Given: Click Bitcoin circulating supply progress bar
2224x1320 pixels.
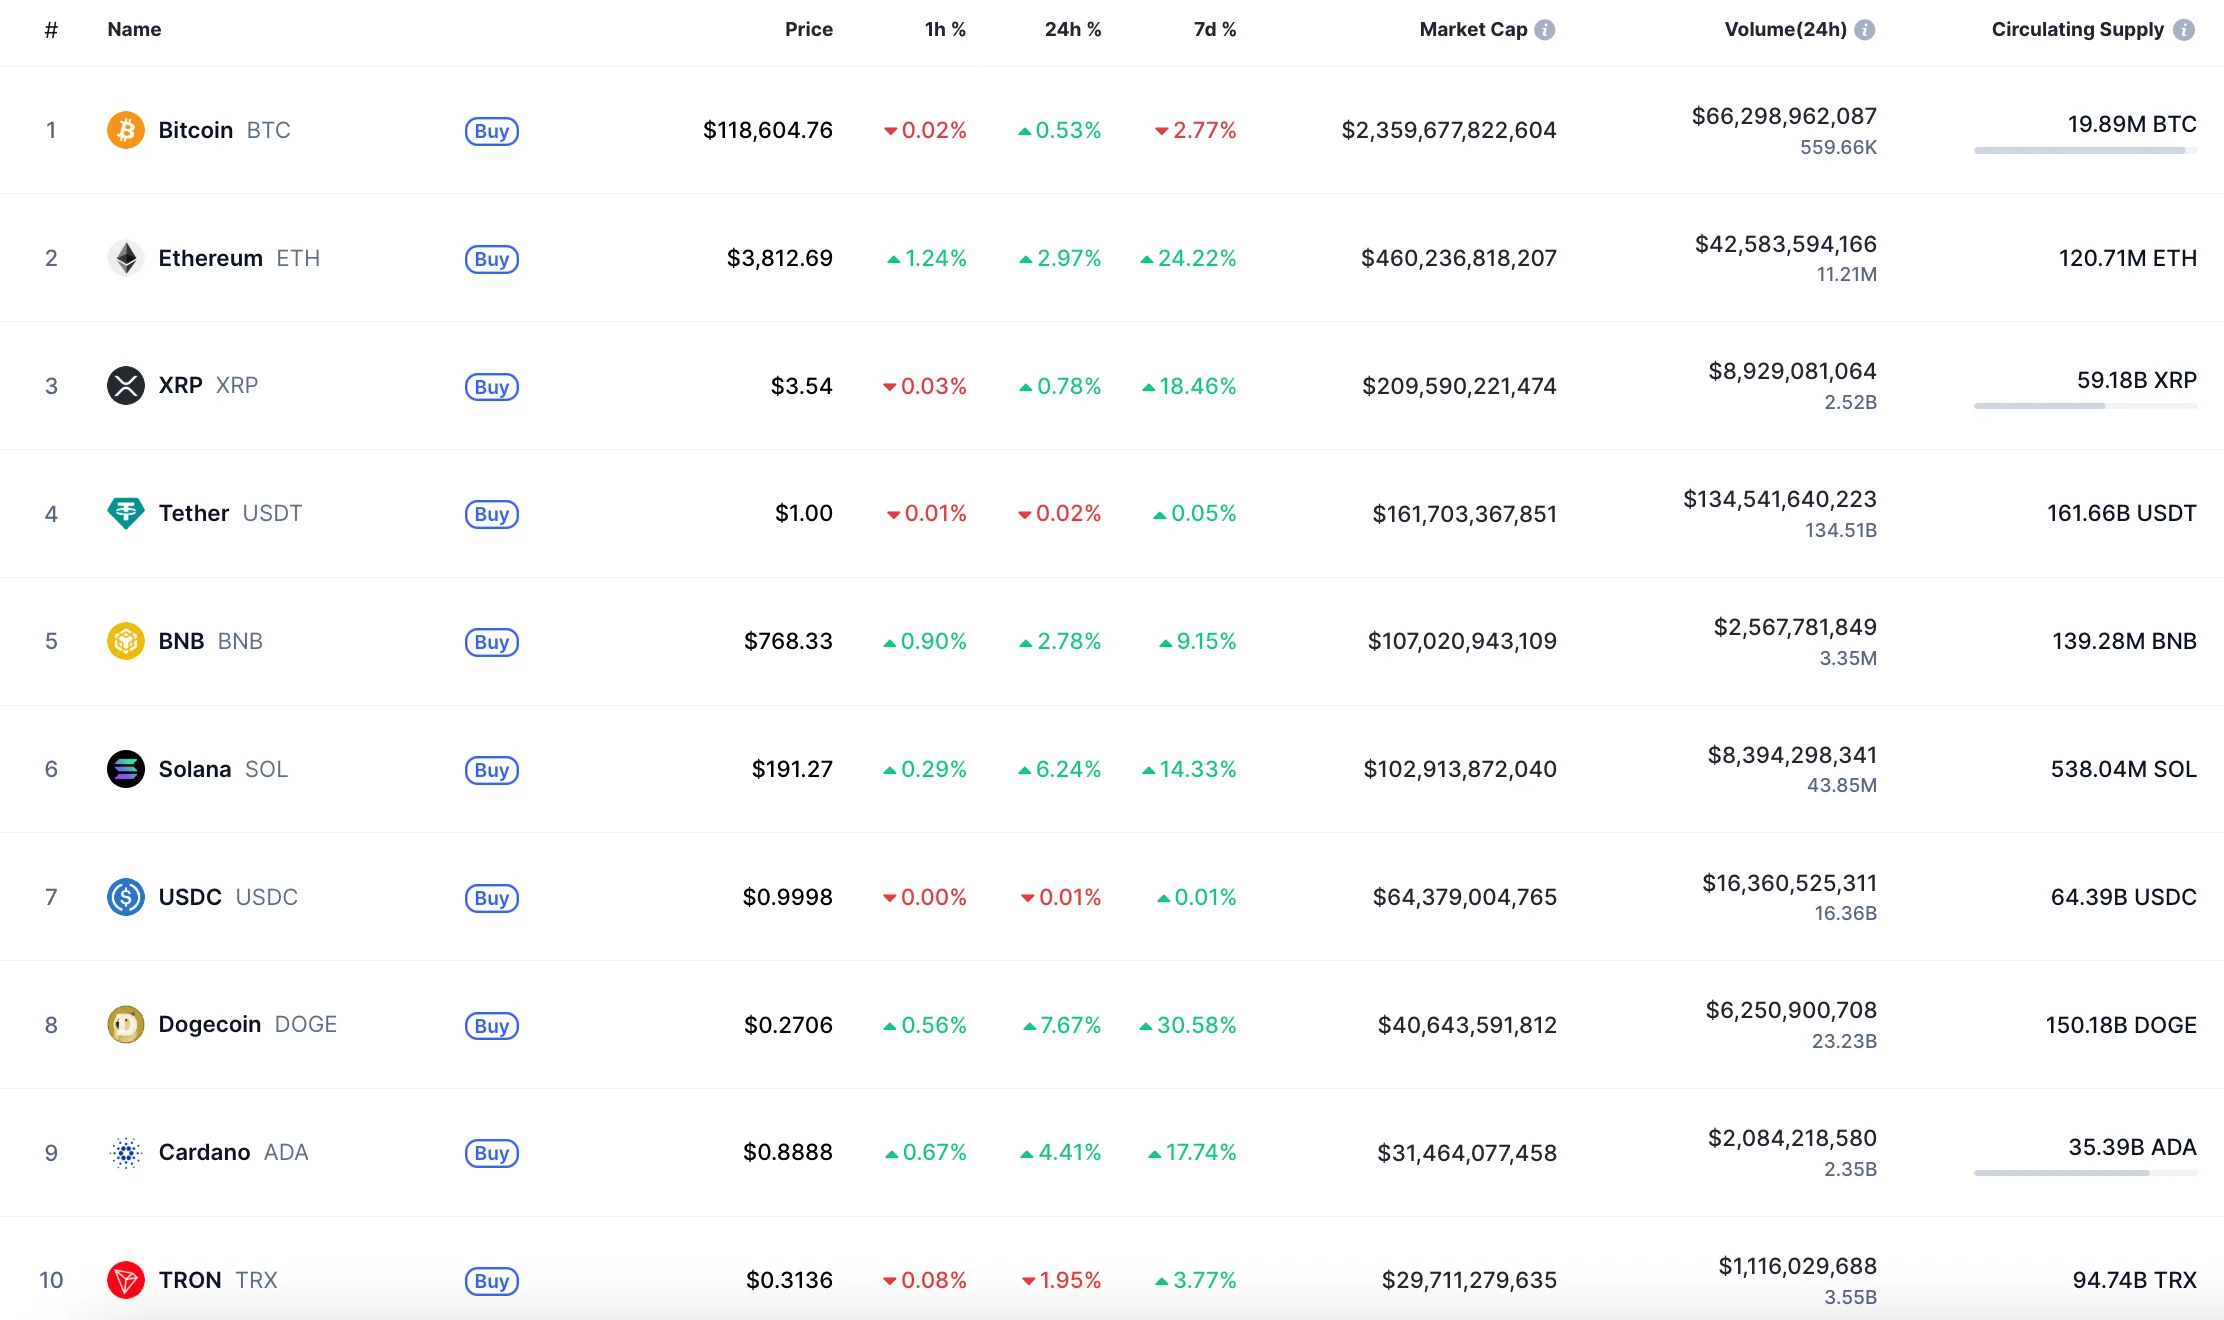Looking at the screenshot, I should [x=2084, y=151].
